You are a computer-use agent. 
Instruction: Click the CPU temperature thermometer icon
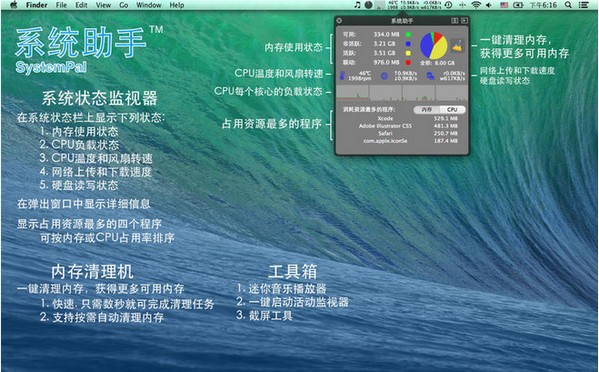342,76
